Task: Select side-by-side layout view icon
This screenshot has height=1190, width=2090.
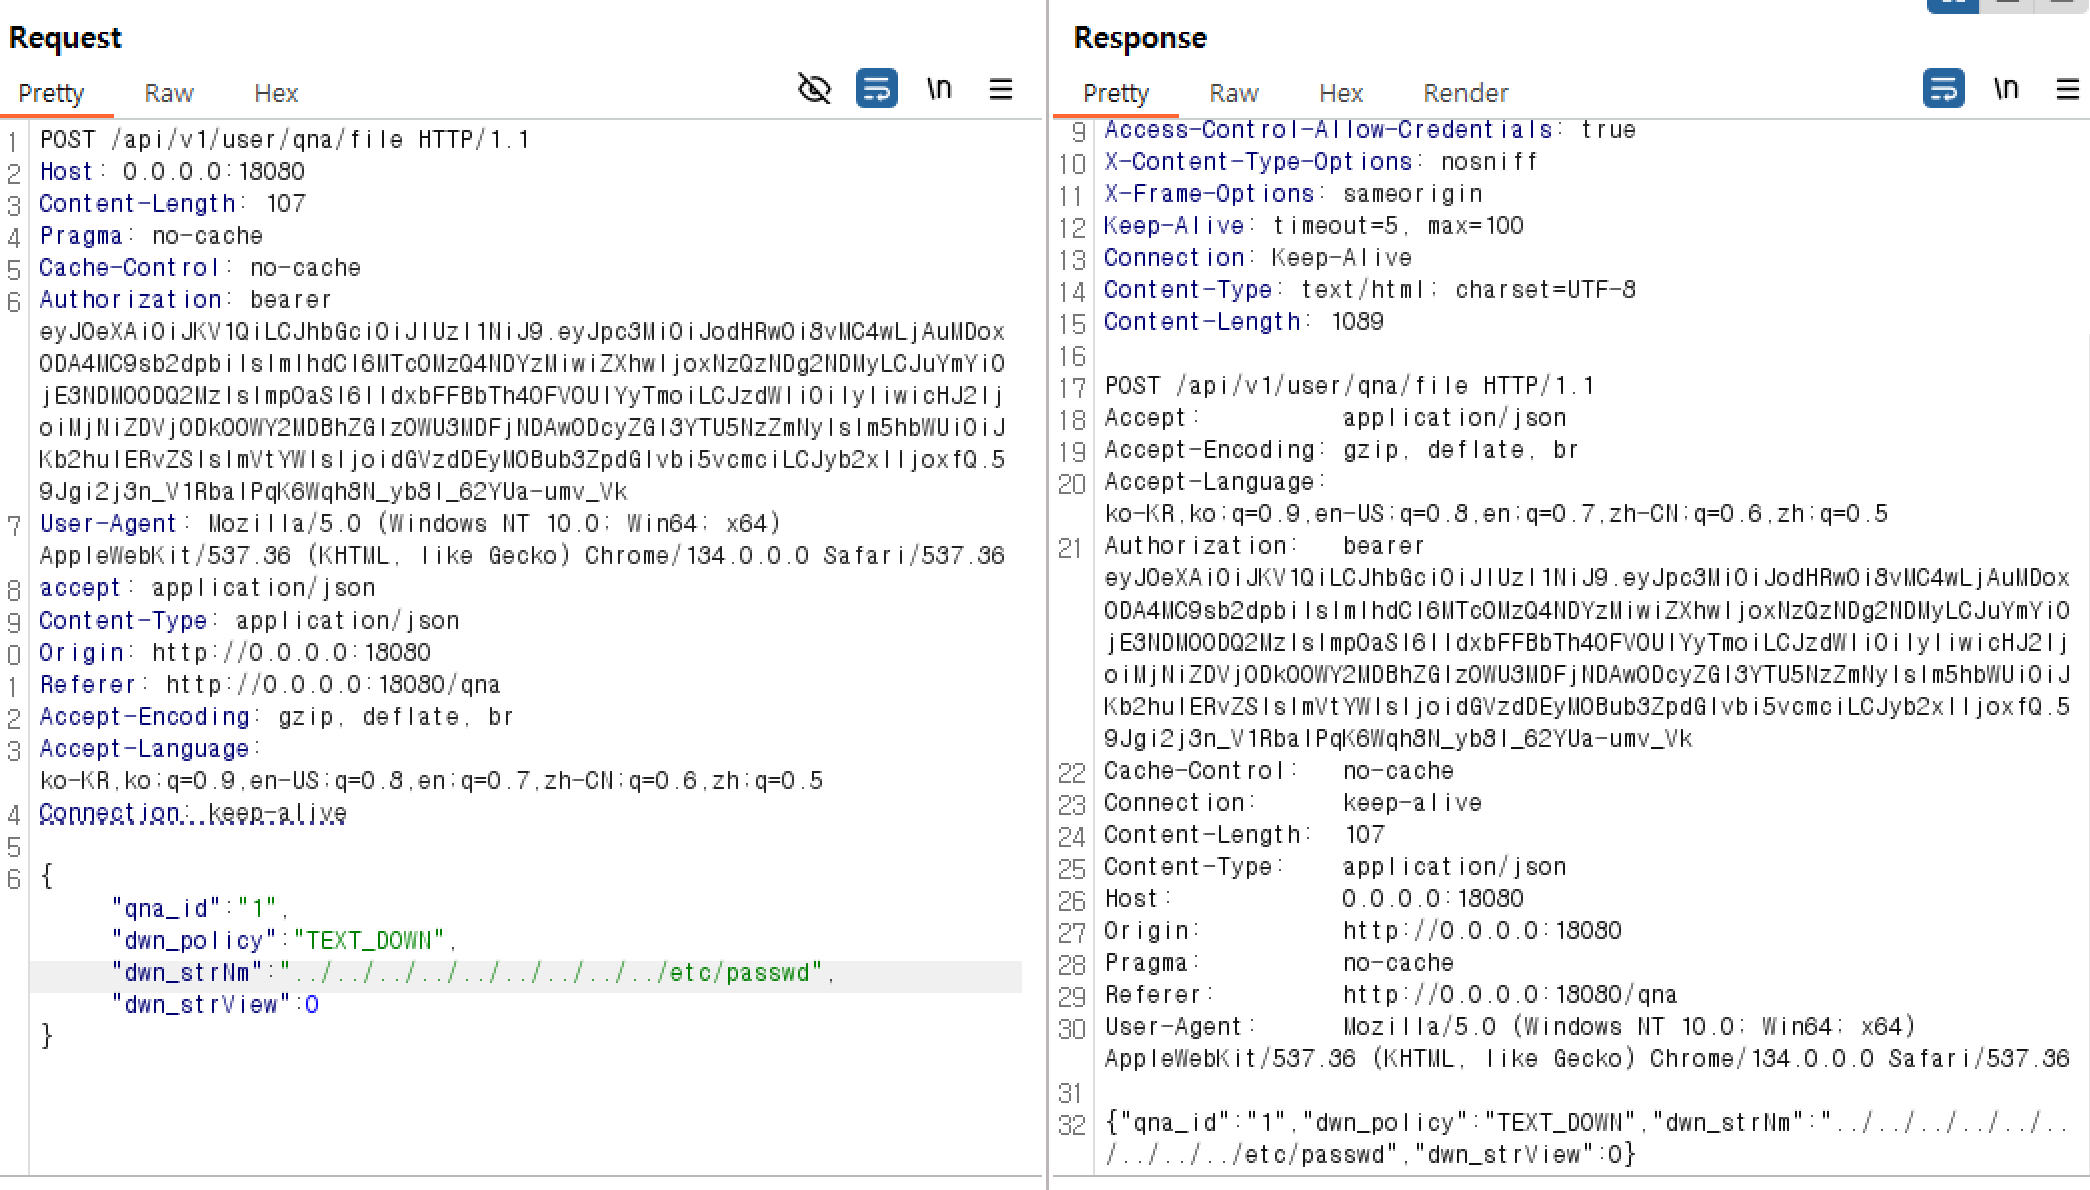Action: [1952, 5]
